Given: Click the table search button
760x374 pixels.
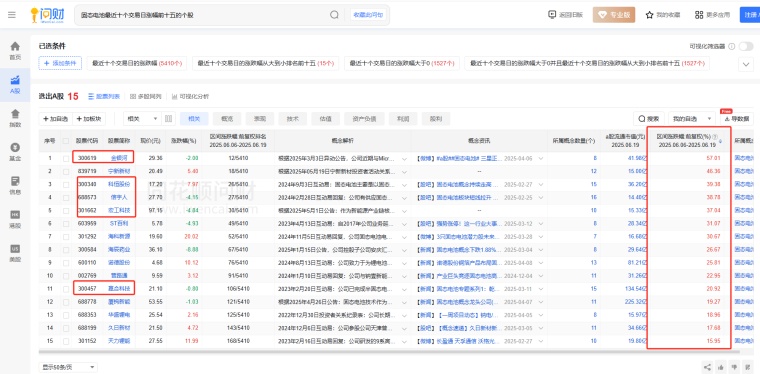Looking at the screenshot, I should click(649, 119).
